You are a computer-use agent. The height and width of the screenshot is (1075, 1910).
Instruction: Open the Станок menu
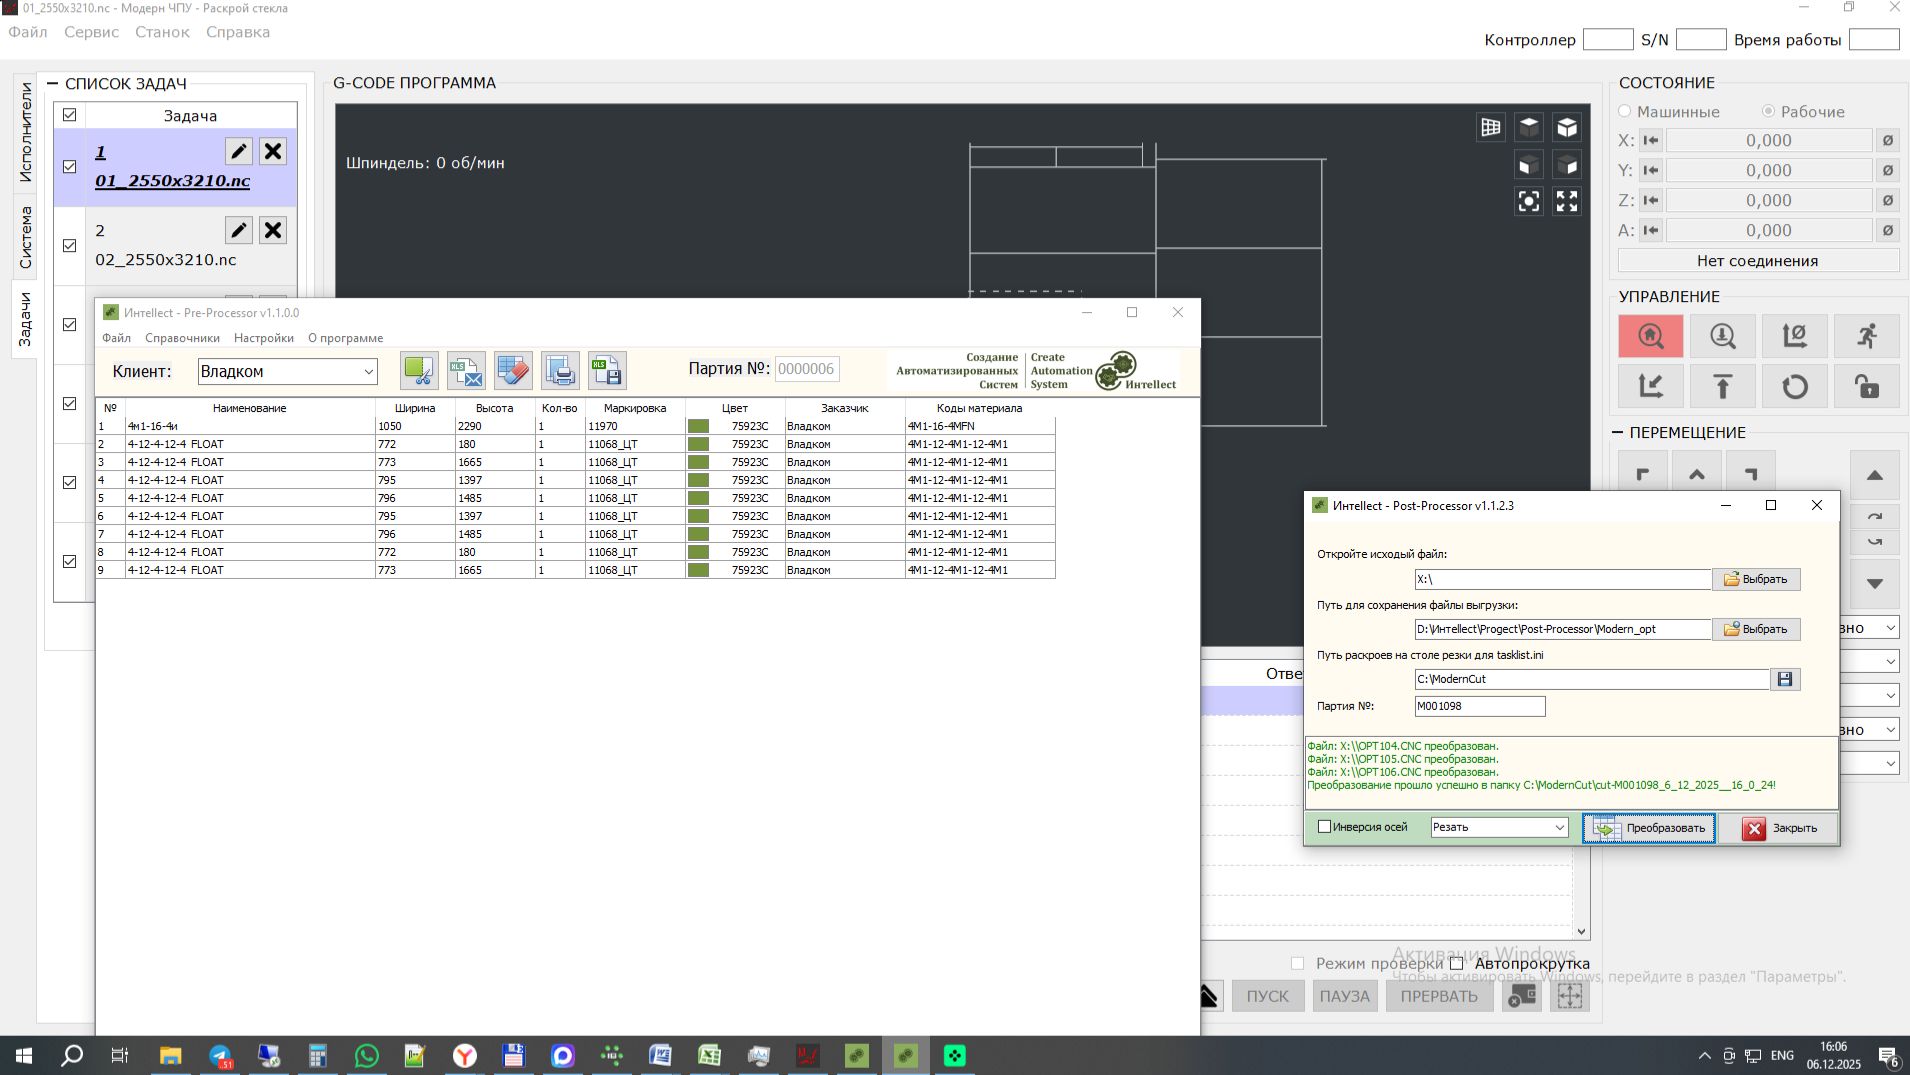(162, 32)
